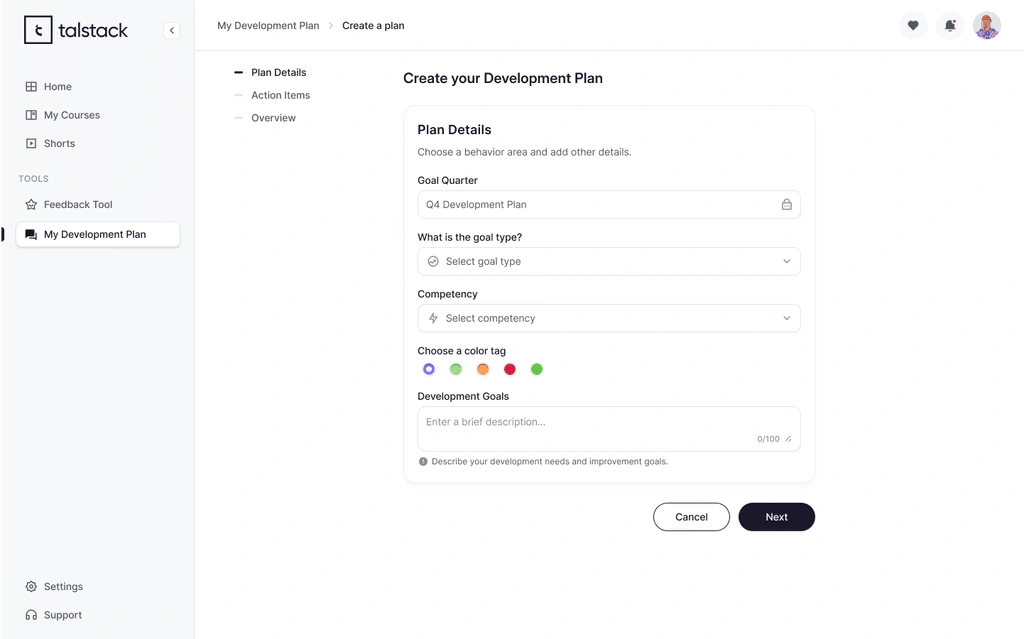
Task: Open the Feedback Tool menu item
Action: (77, 205)
